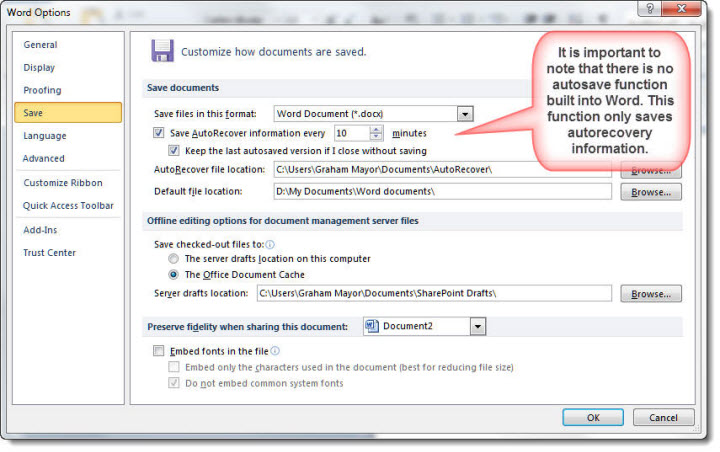Click the Word Options window title
Screen dimensions: 720x452
click(39, 12)
